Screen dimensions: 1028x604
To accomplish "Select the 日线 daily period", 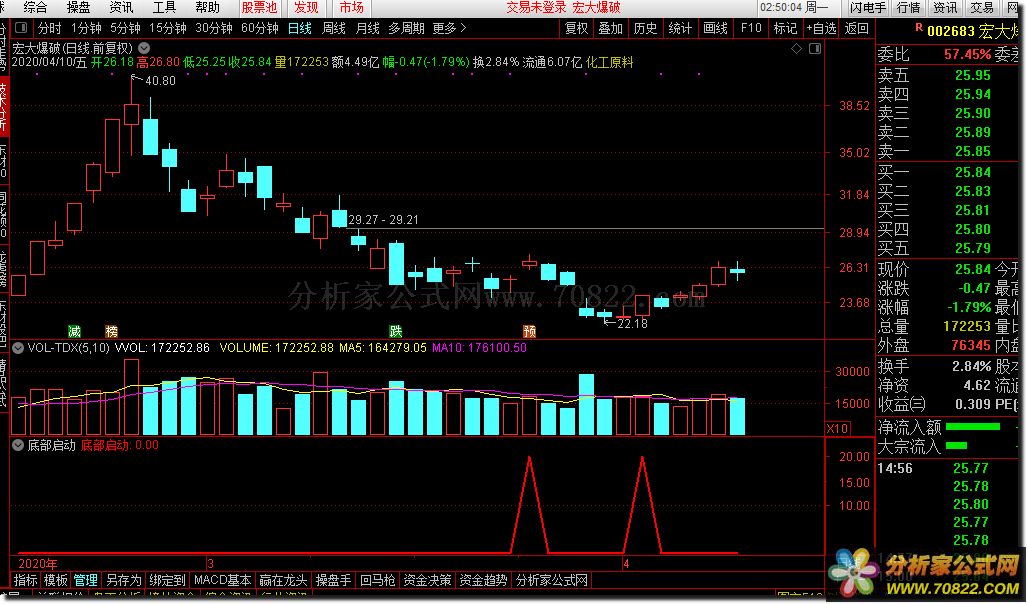I will click(x=300, y=28).
